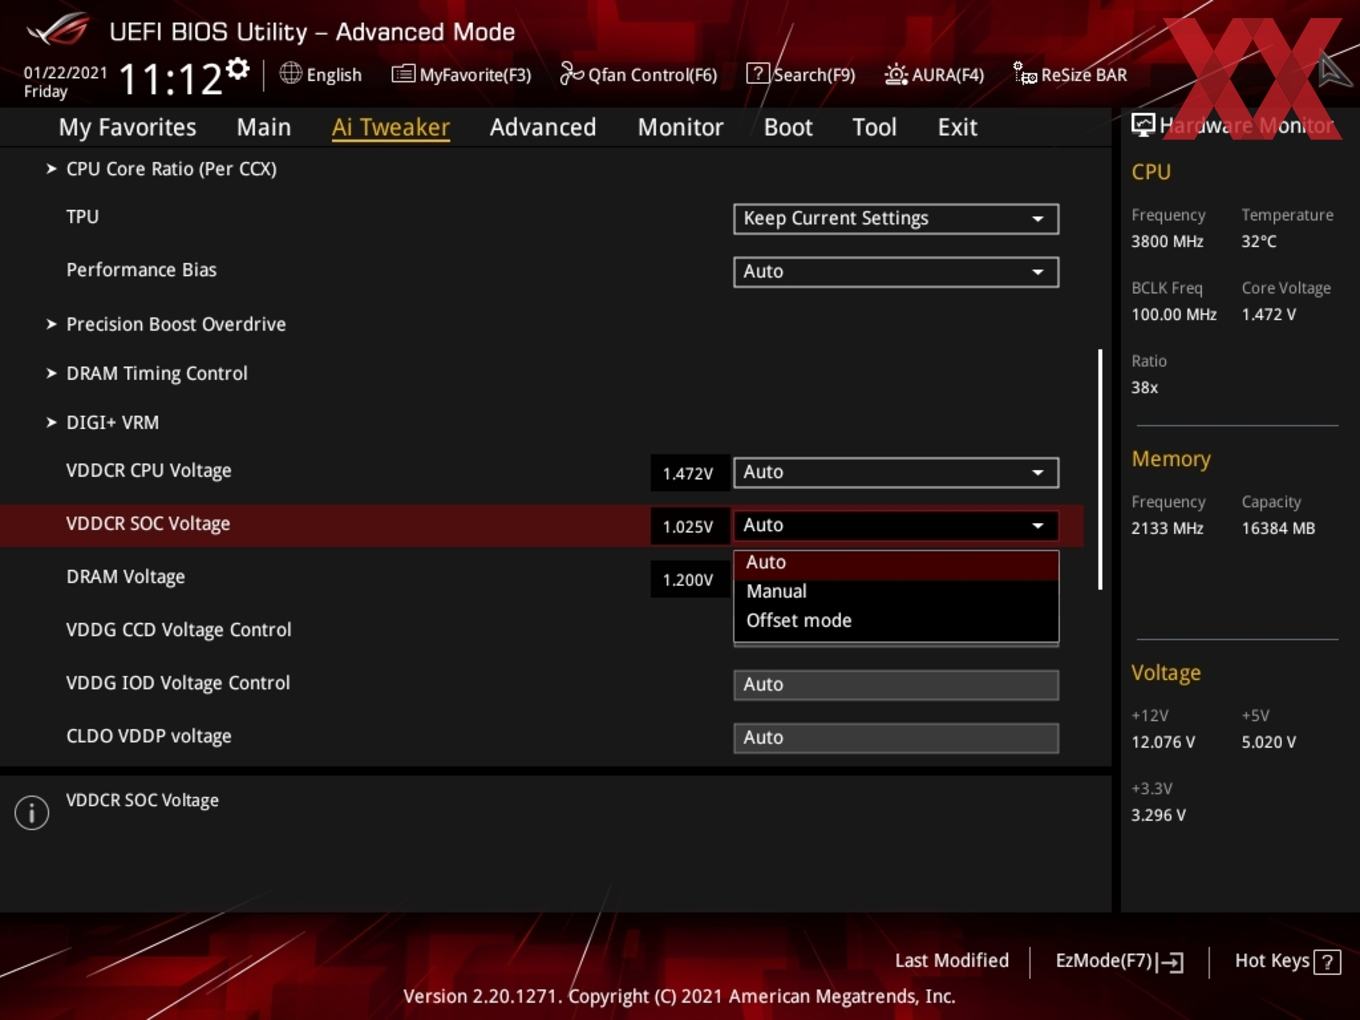1360x1020 pixels.
Task: Click the Search(F9) question icon
Action: (758, 74)
